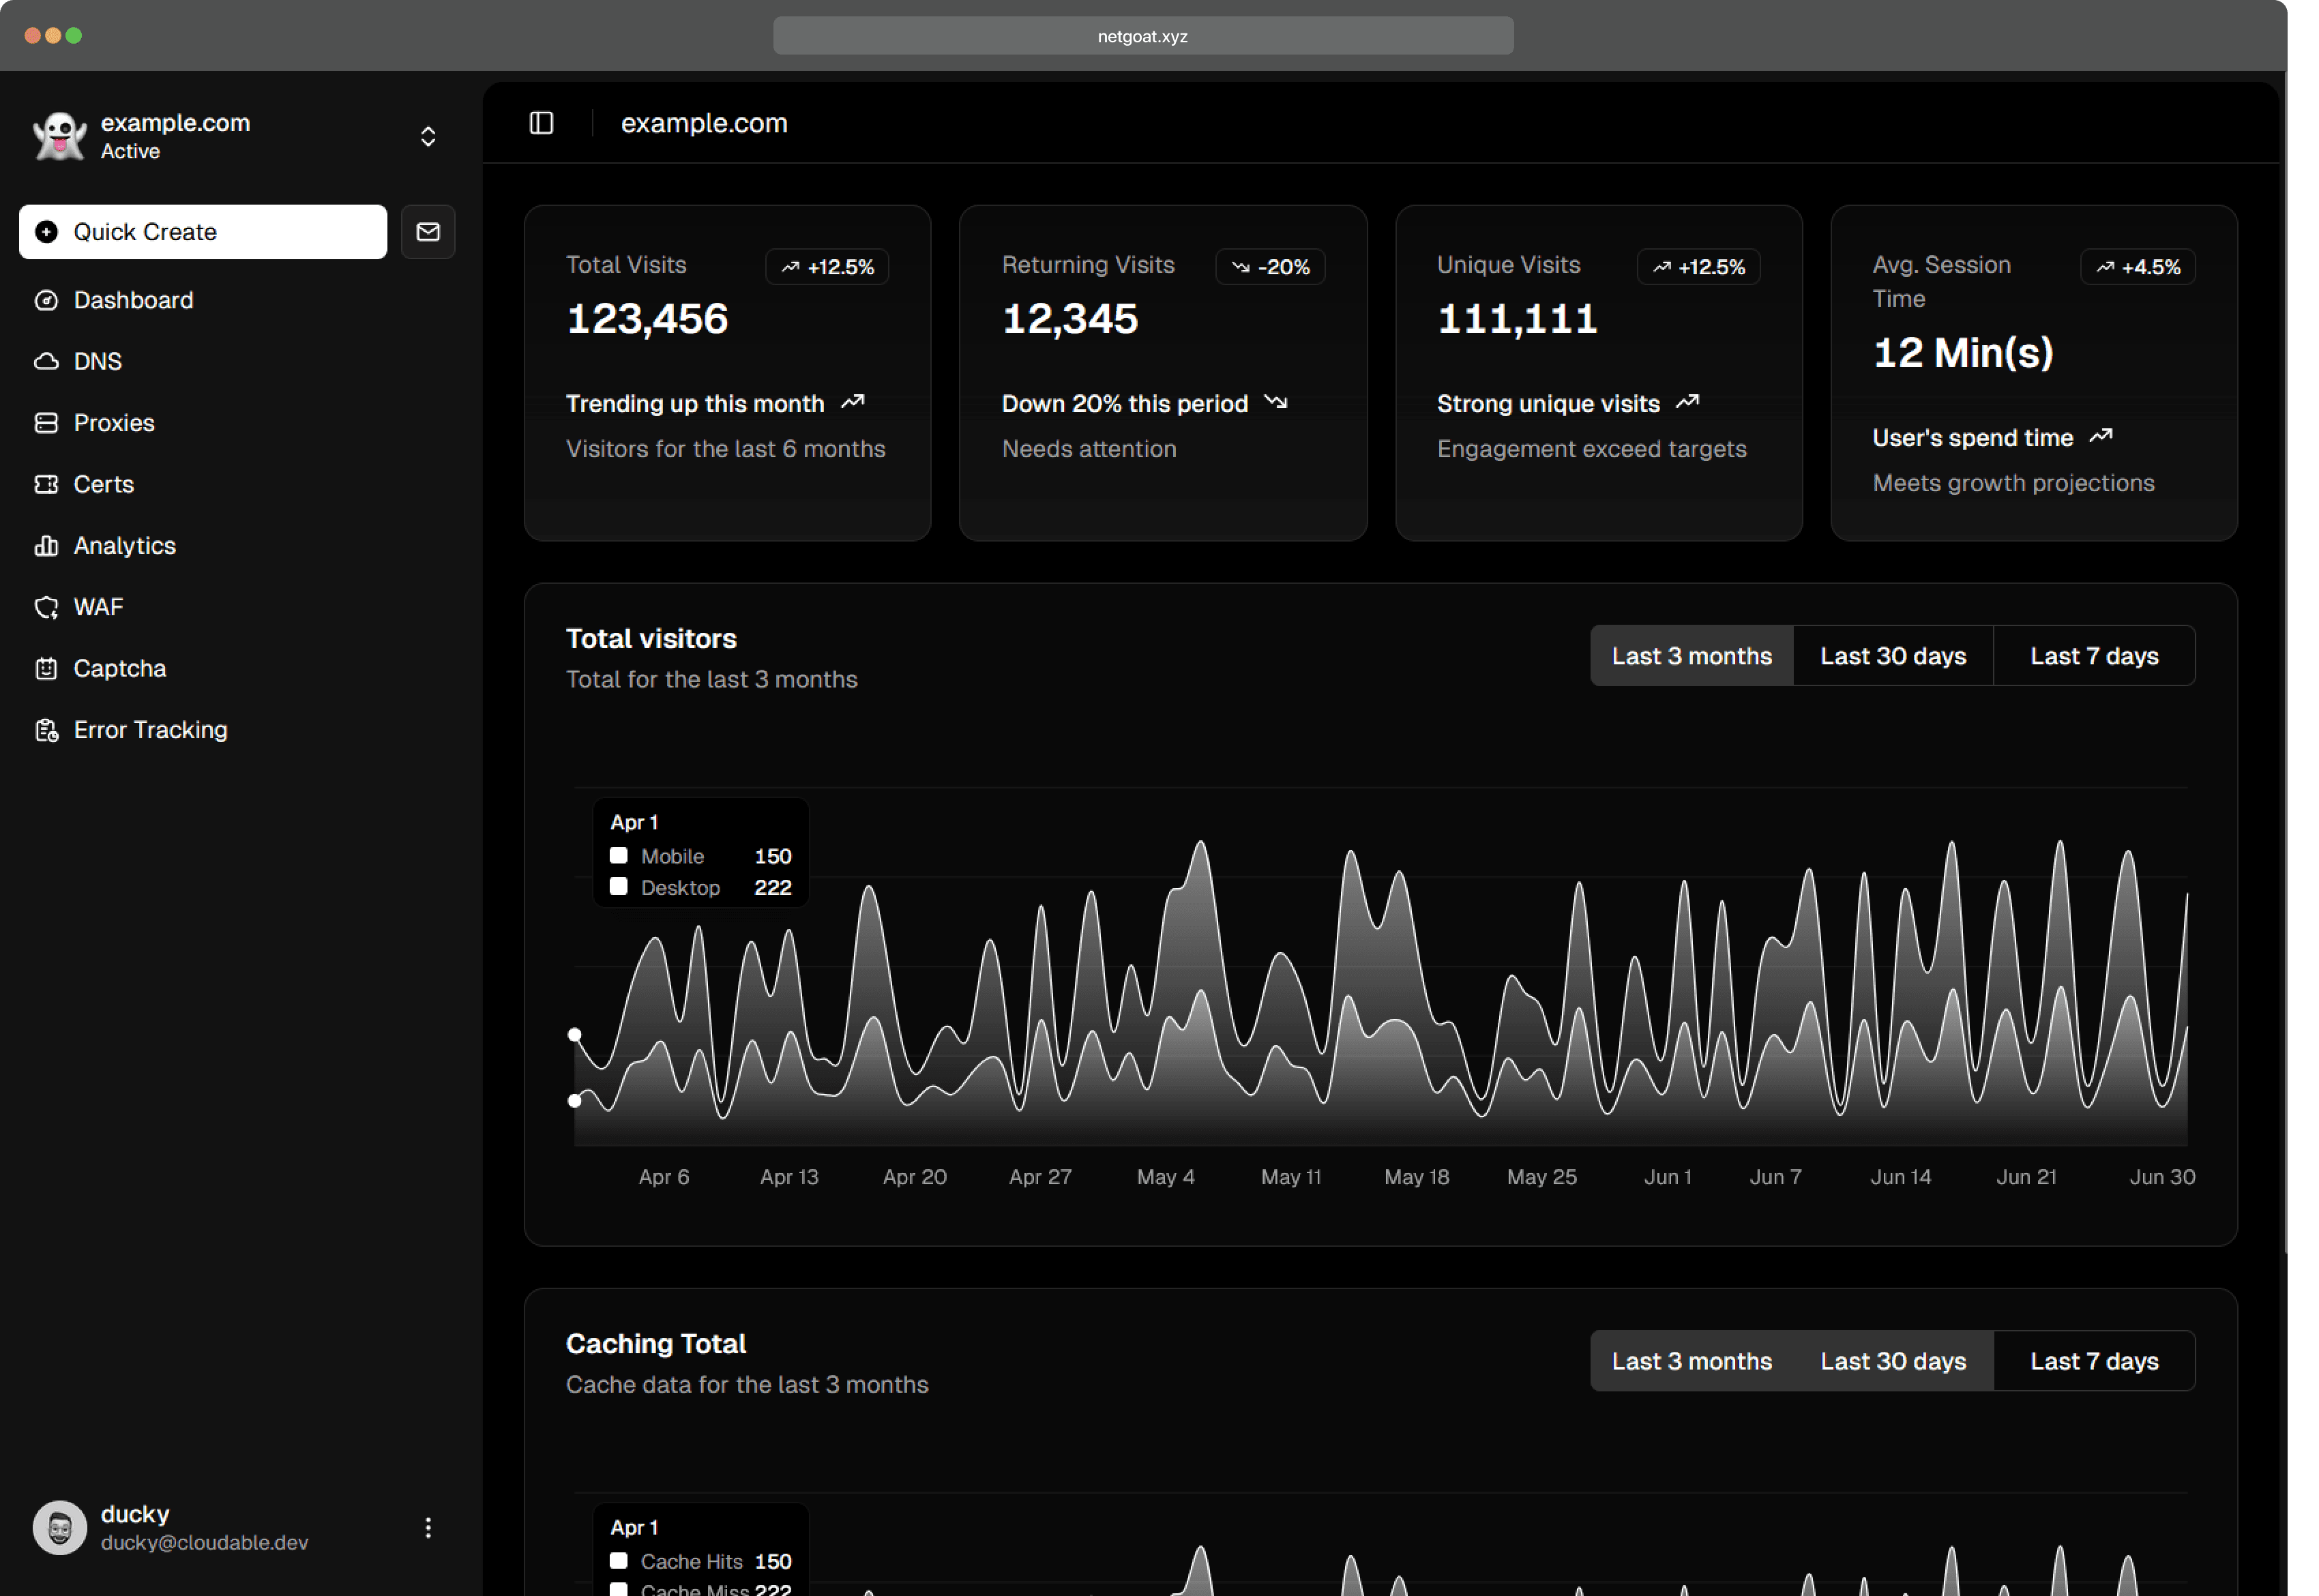Click the DNS cloud icon
Screen dimensions: 2319x1596
46,361
